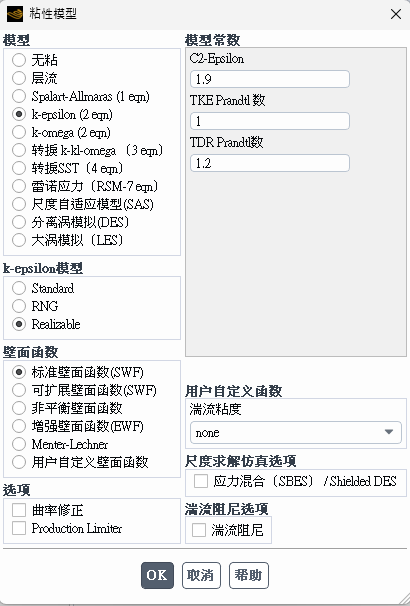The image size is (410, 606).
Task: Select k-omega (2 eqn) model
Action: (19, 132)
